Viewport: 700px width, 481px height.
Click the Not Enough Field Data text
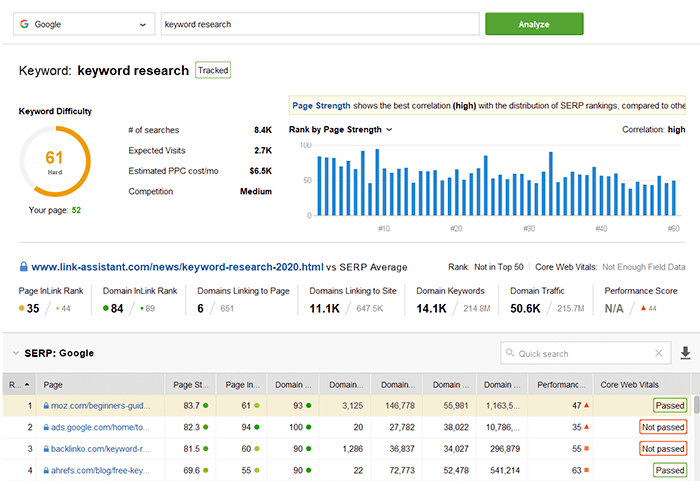tap(644, 267)
